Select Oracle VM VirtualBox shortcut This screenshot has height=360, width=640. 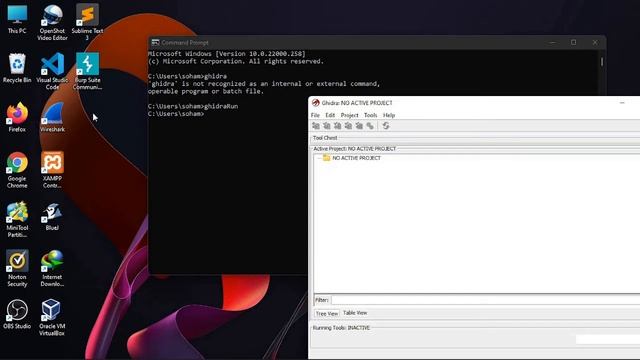52,318
